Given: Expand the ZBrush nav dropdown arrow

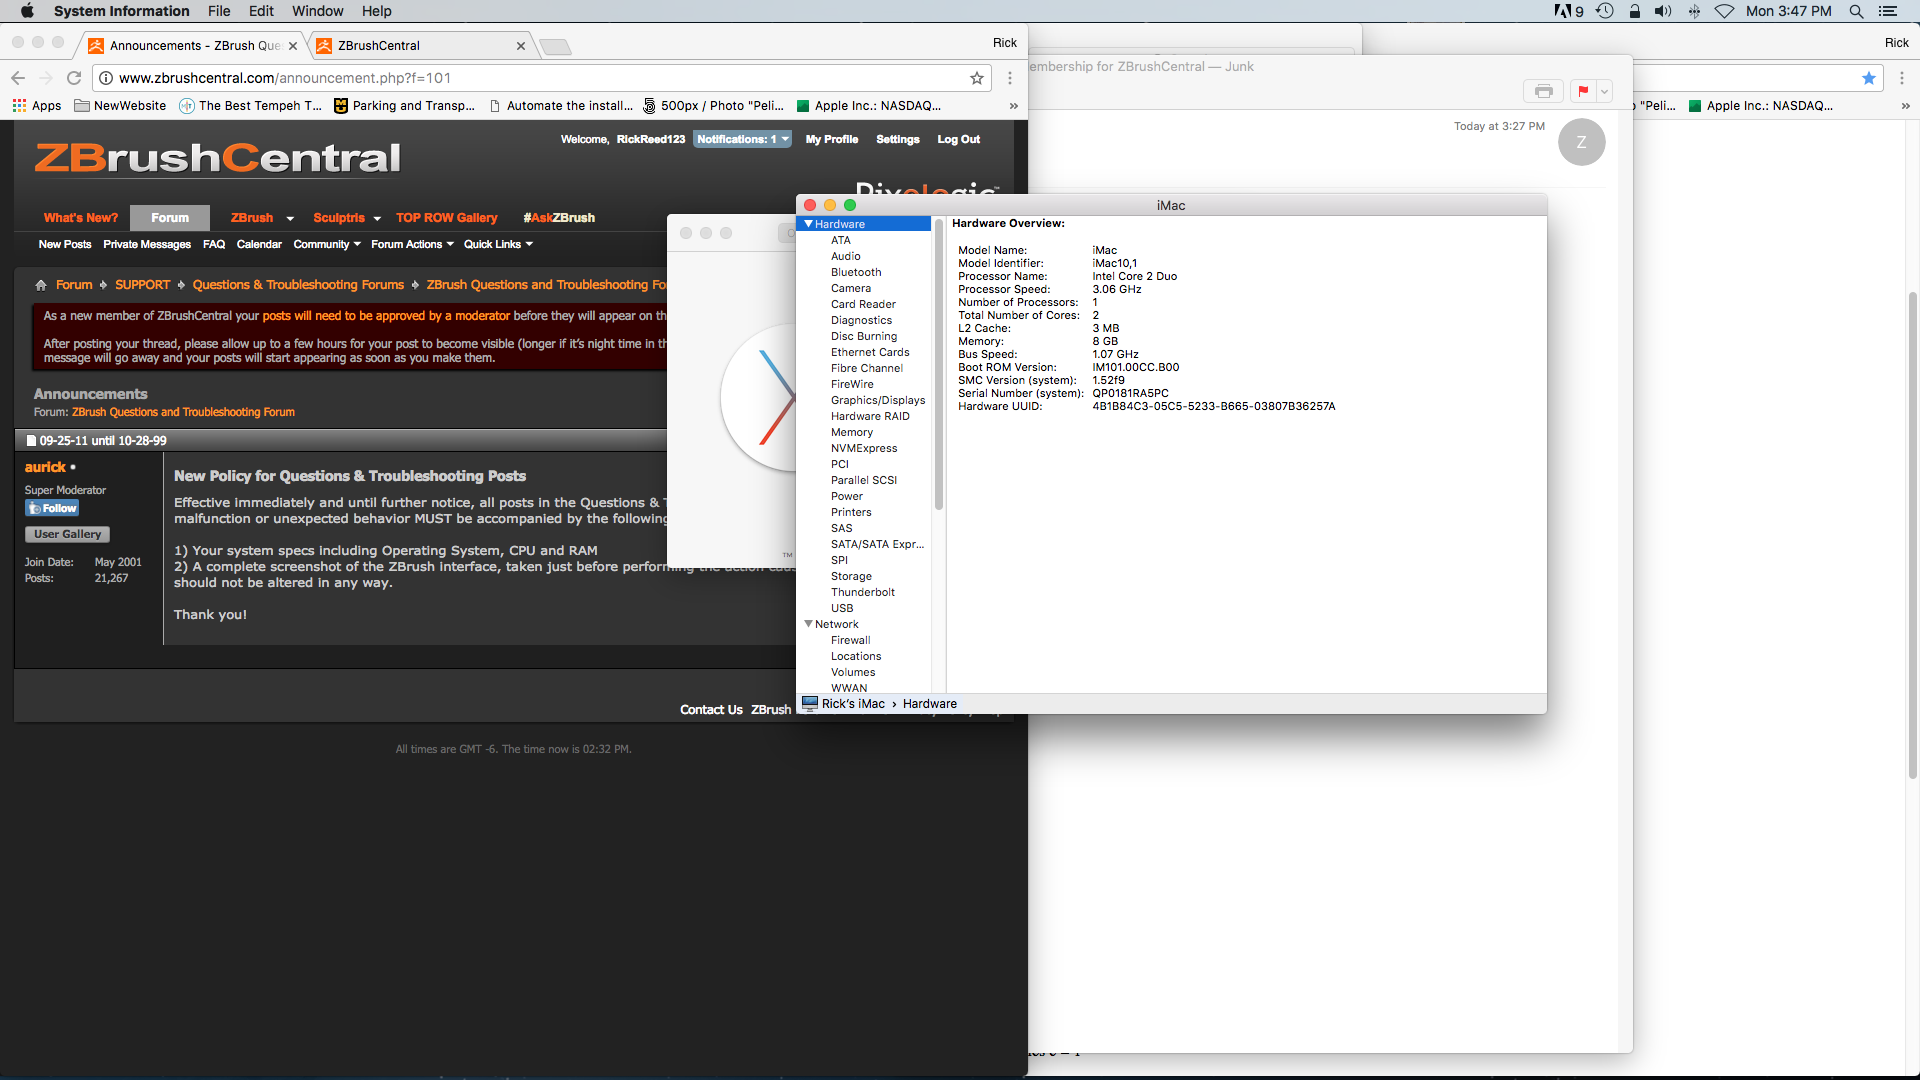Looking at the screenshot, I should tap(290, 218).
